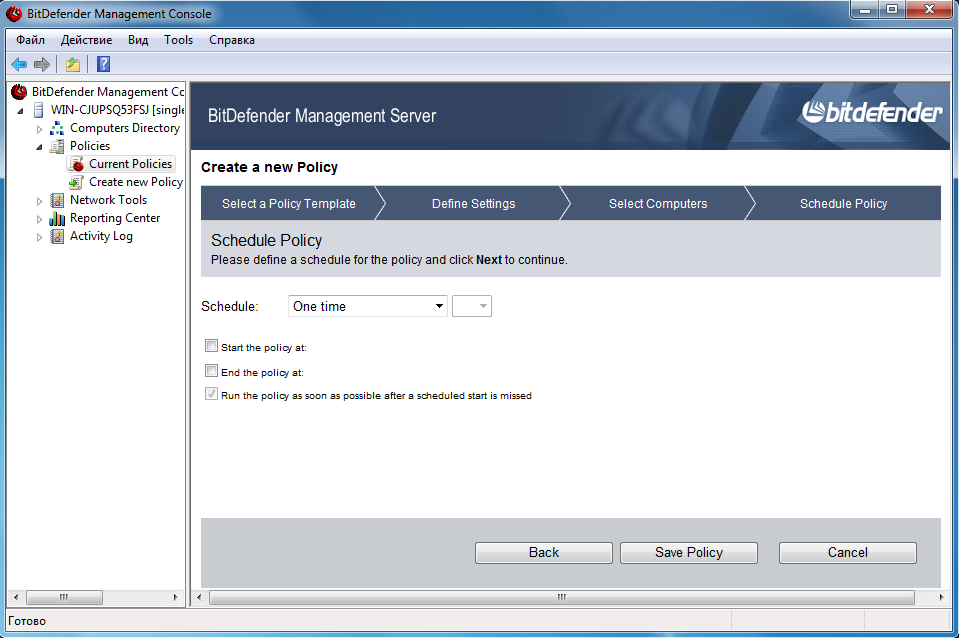Collapse the Policies tree node

[40, 147]
